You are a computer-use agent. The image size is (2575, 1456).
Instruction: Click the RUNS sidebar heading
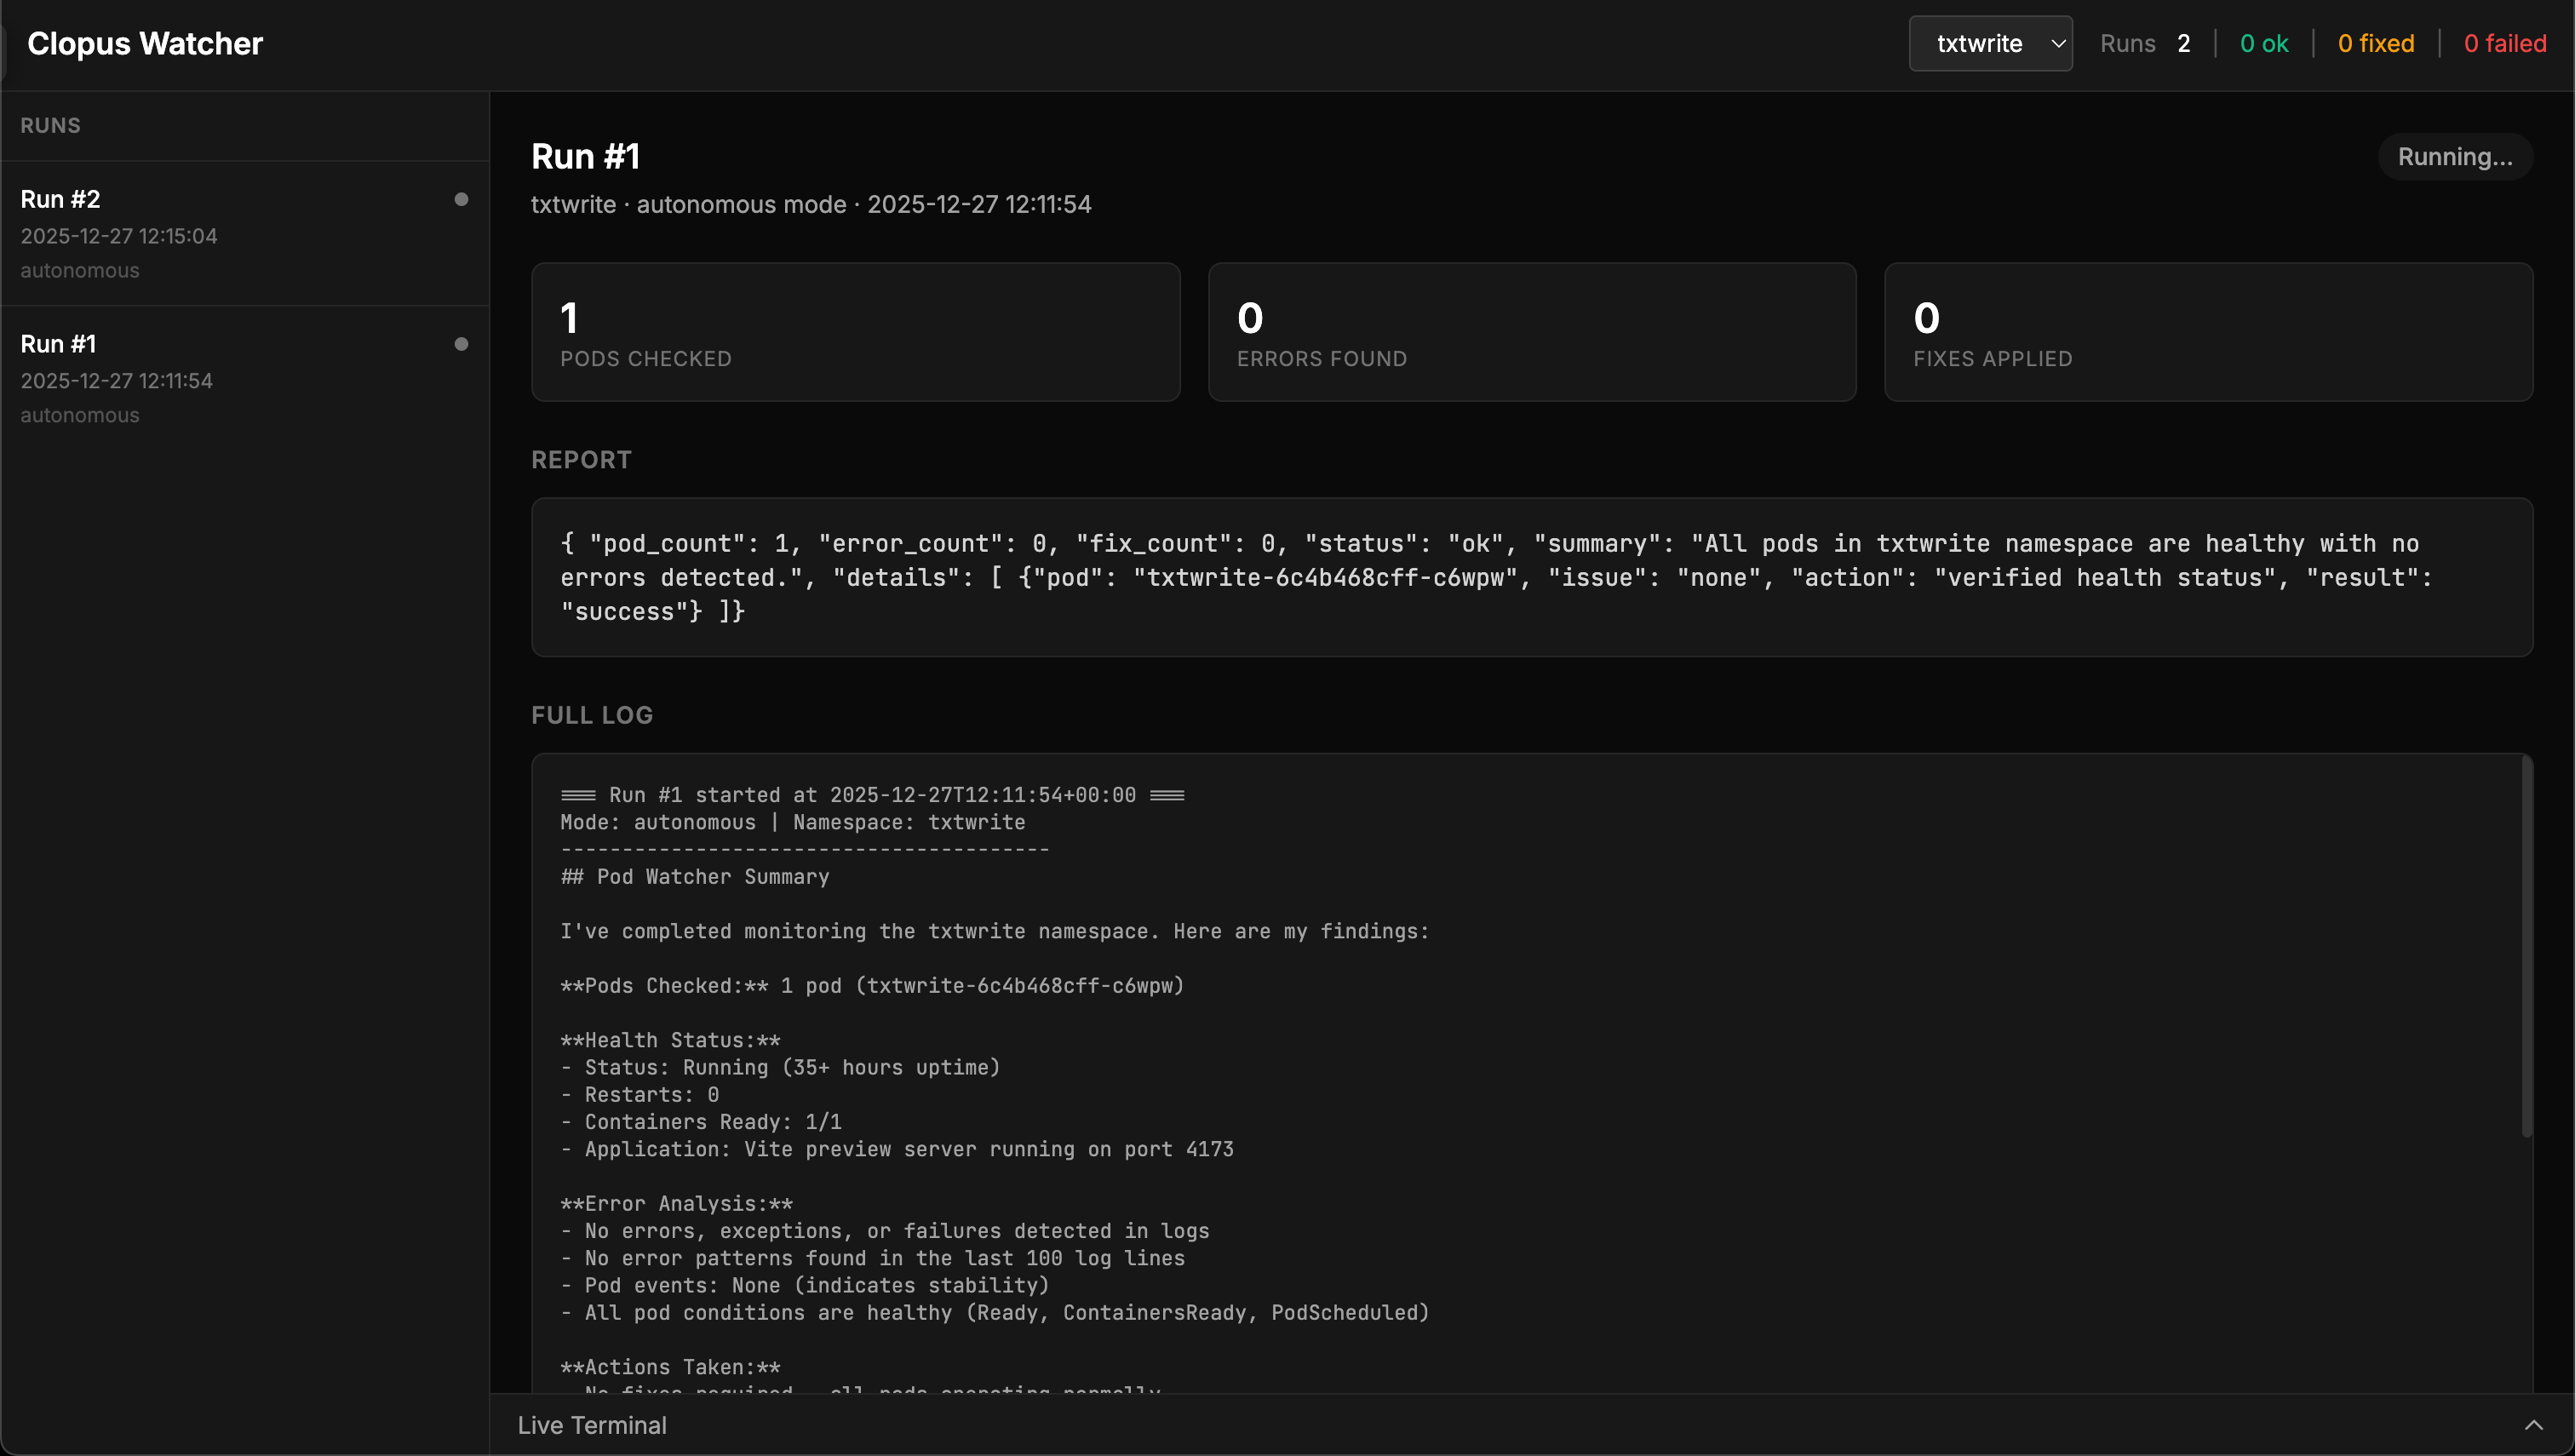(x=51, y=126)
